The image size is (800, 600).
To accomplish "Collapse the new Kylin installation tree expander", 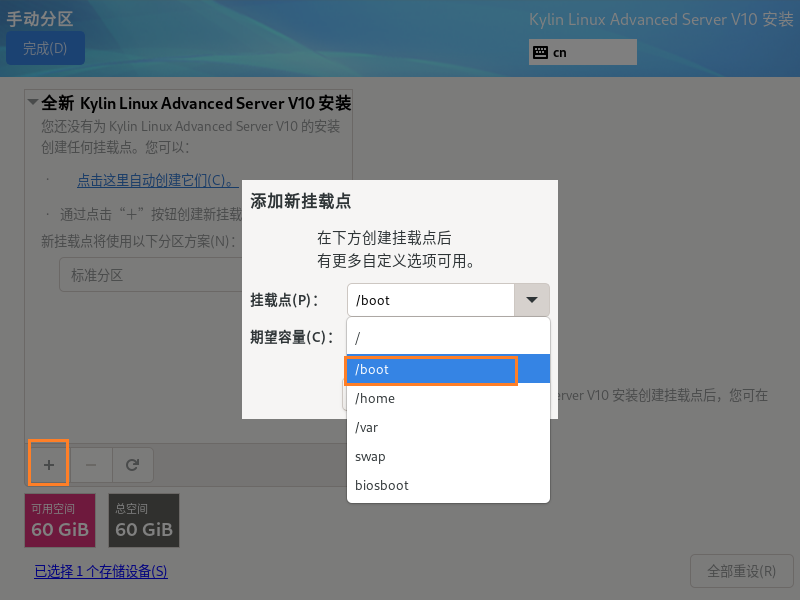I will click(x=33, y=103).
